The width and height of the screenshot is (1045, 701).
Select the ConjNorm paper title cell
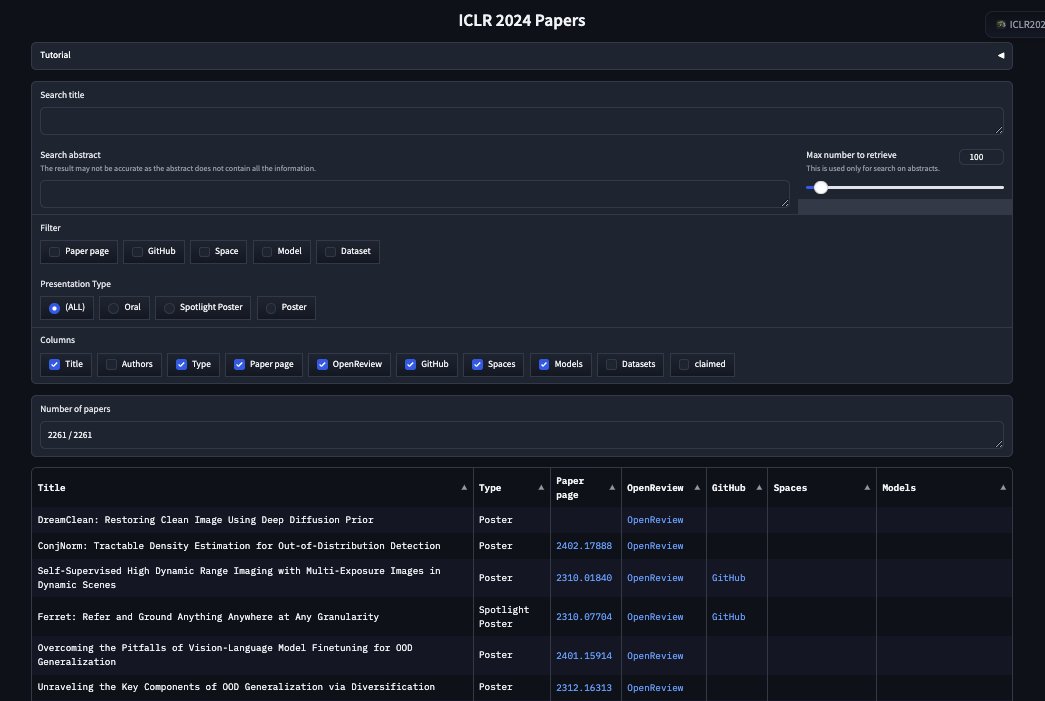(x=252, y=546)
